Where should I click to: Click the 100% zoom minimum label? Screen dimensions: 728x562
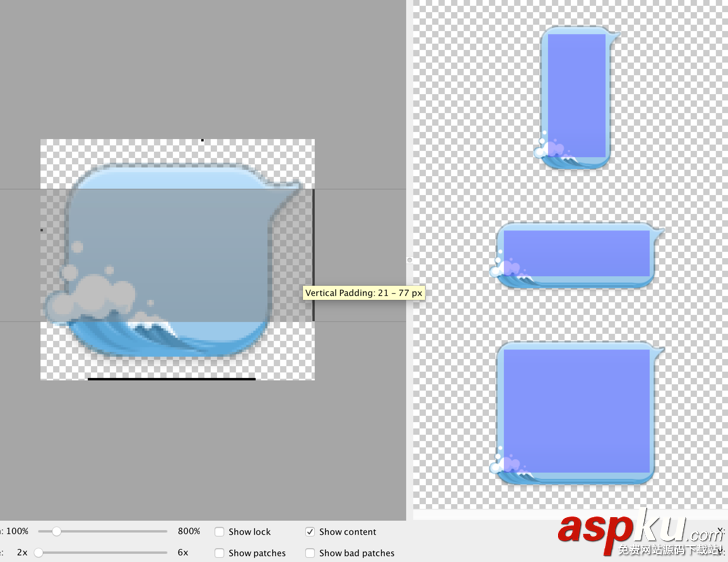coord(17,531)
